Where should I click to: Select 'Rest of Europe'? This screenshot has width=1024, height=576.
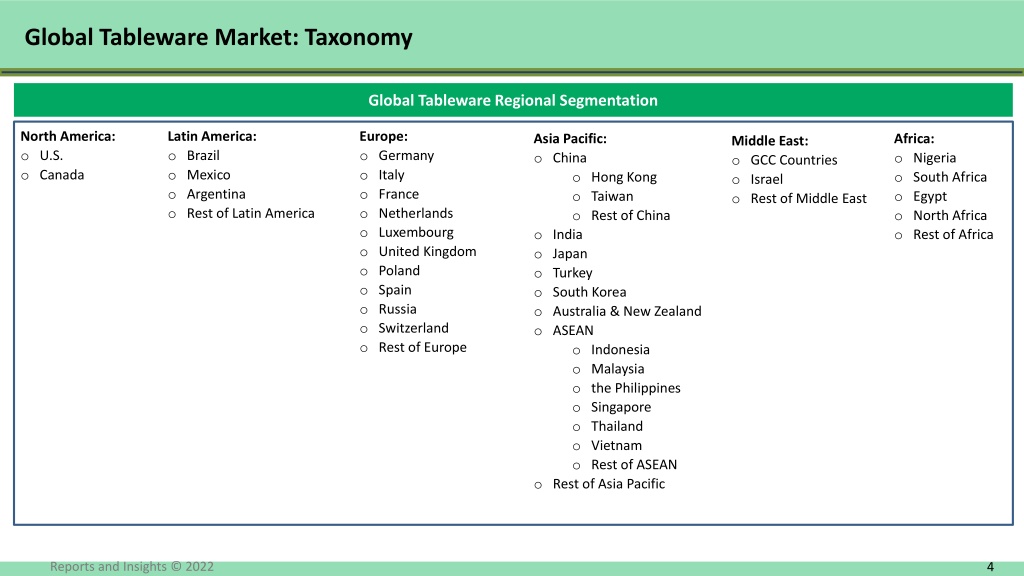coord(423,347)
